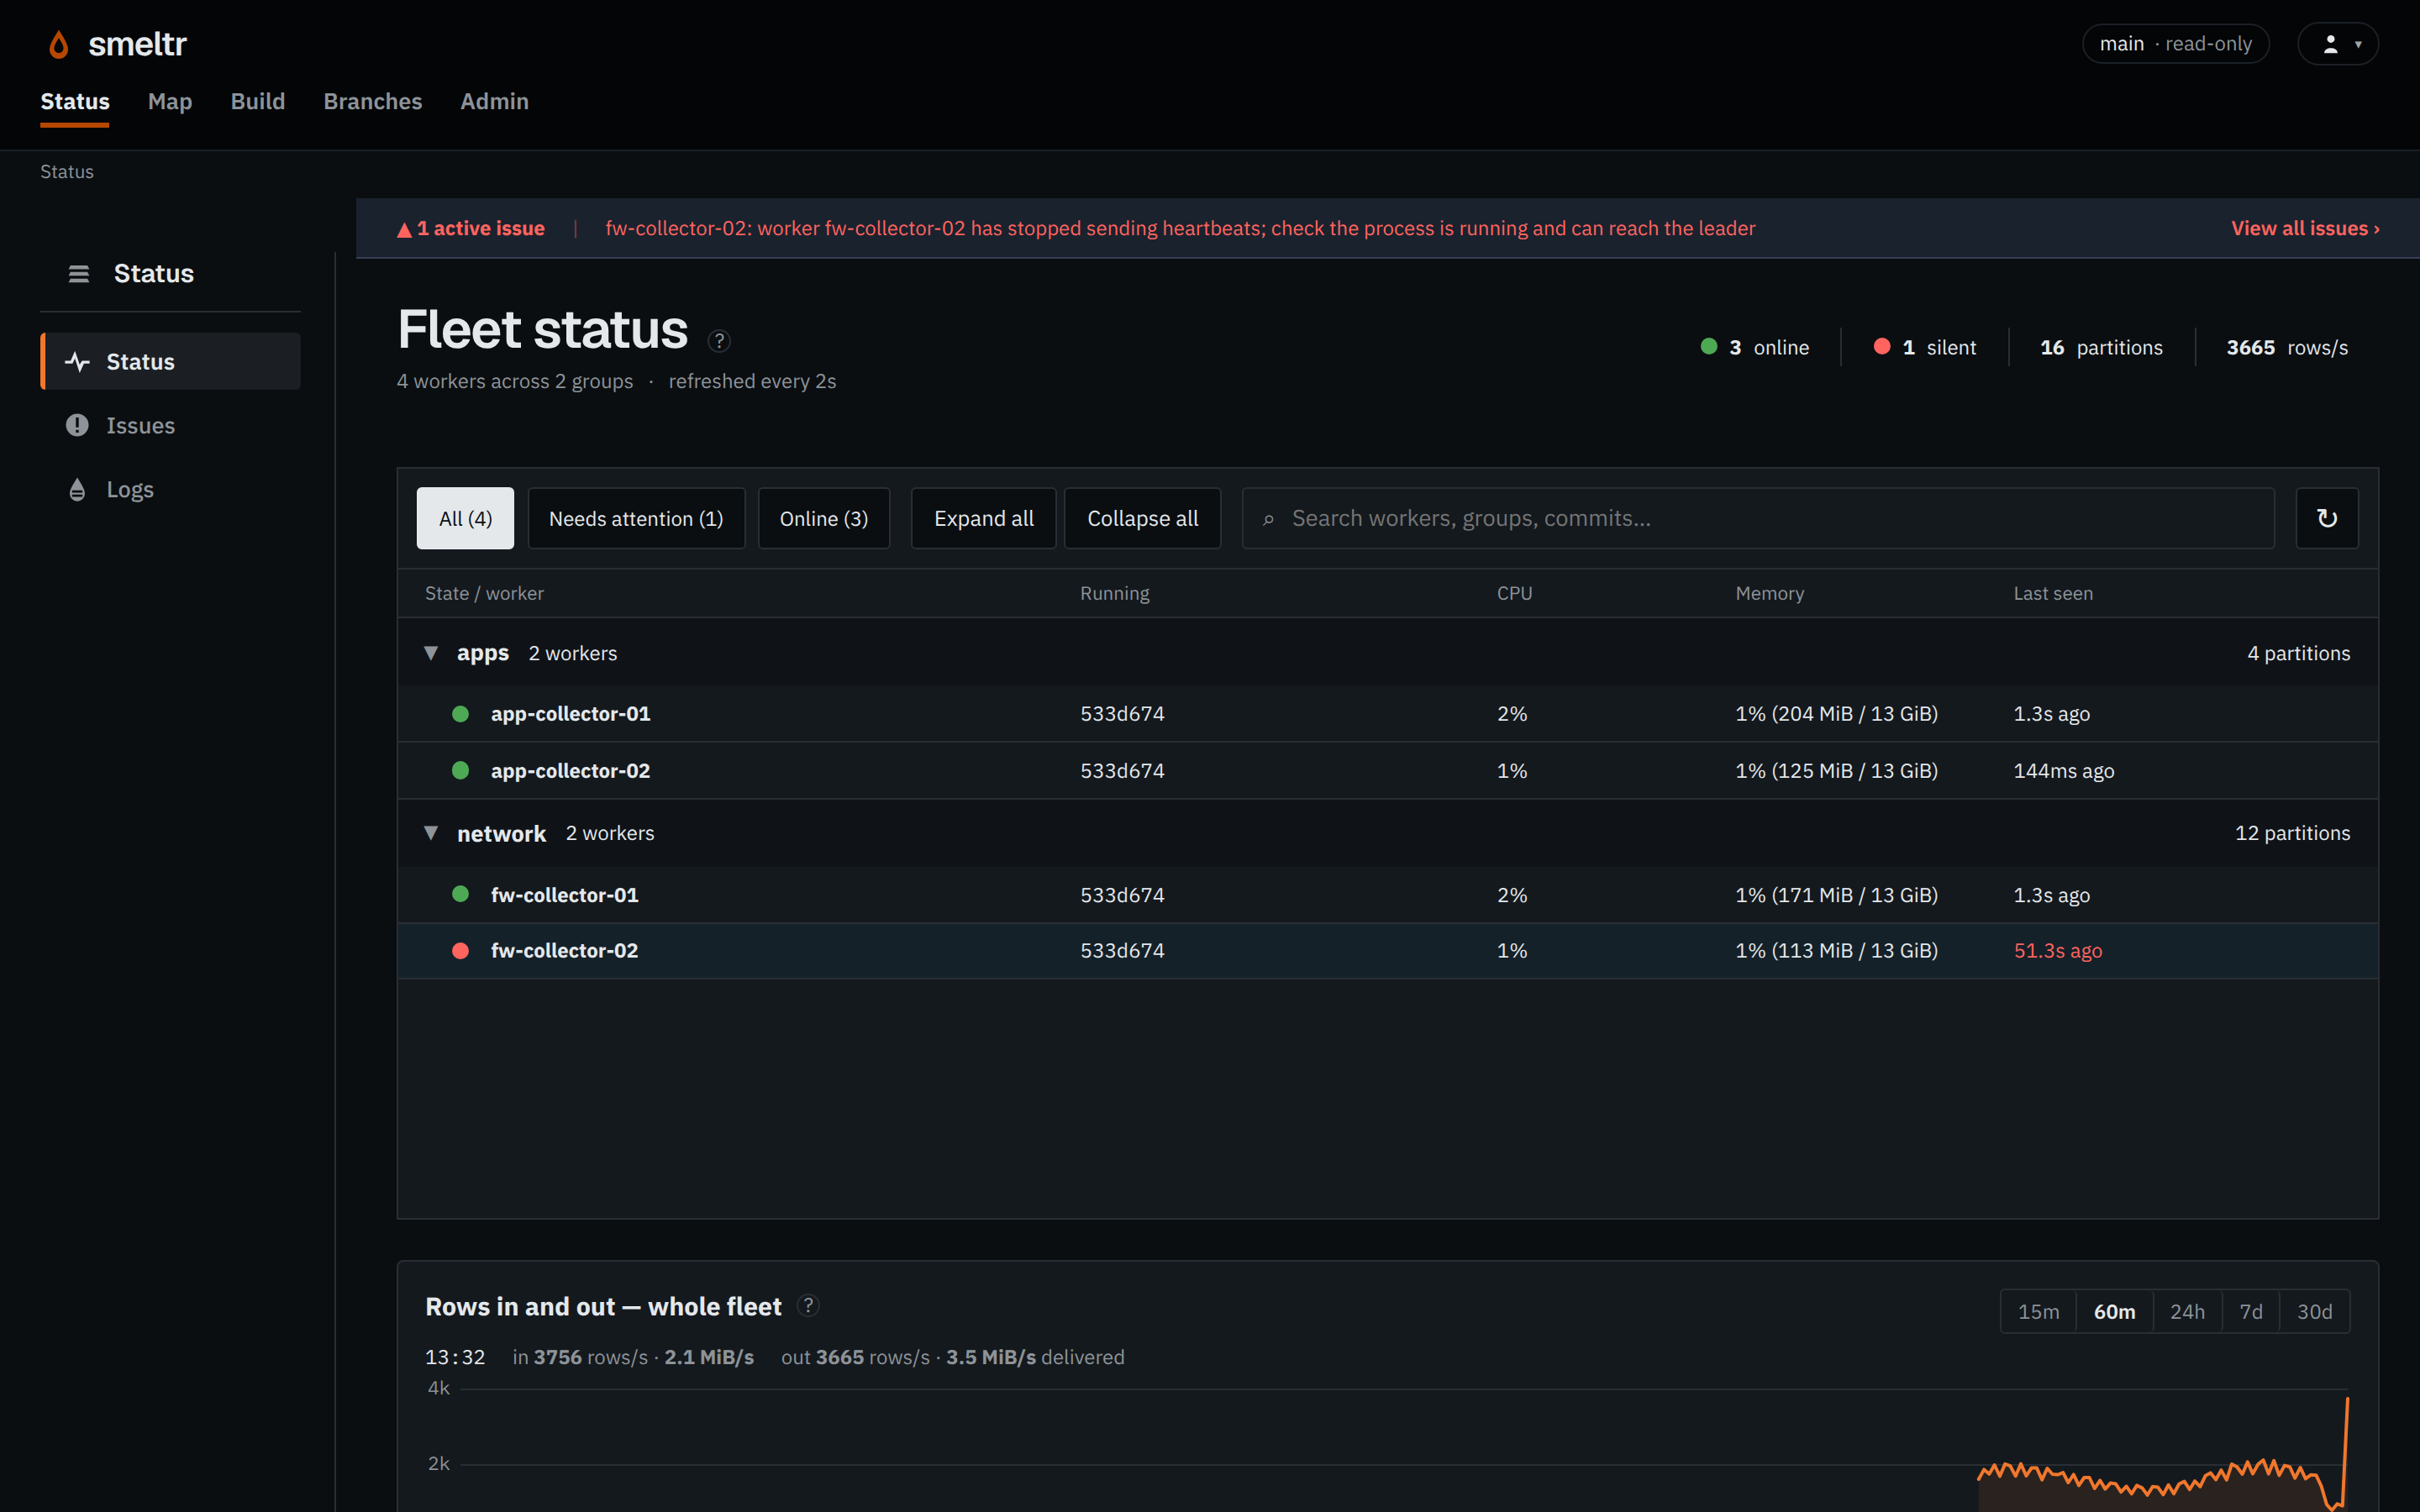Click the fw-collector-02 heartbeat alert message

1180,228
